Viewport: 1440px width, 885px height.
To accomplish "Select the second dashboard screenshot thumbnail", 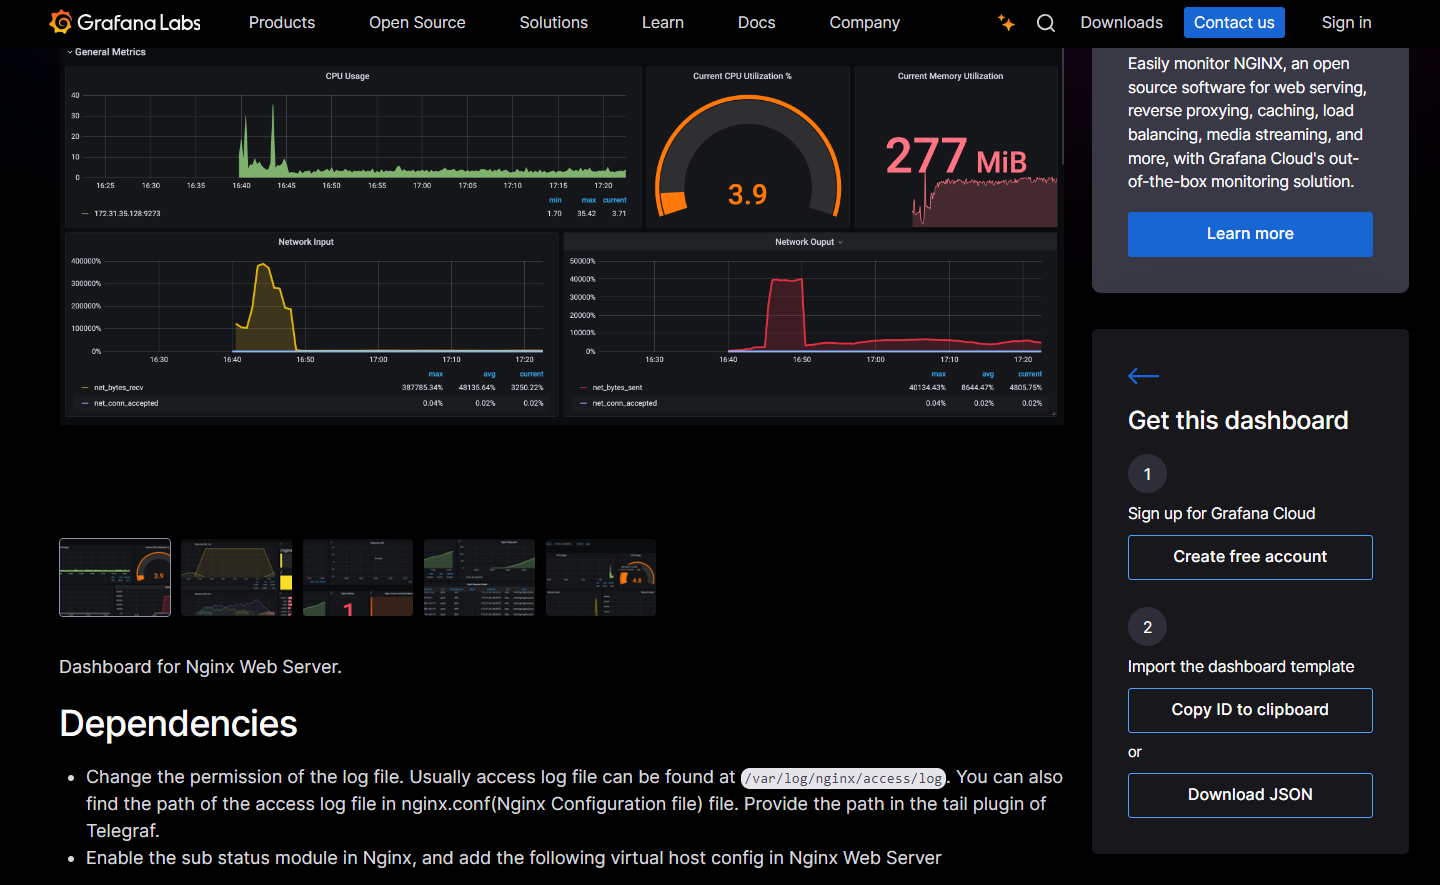I will coord(237,578).
